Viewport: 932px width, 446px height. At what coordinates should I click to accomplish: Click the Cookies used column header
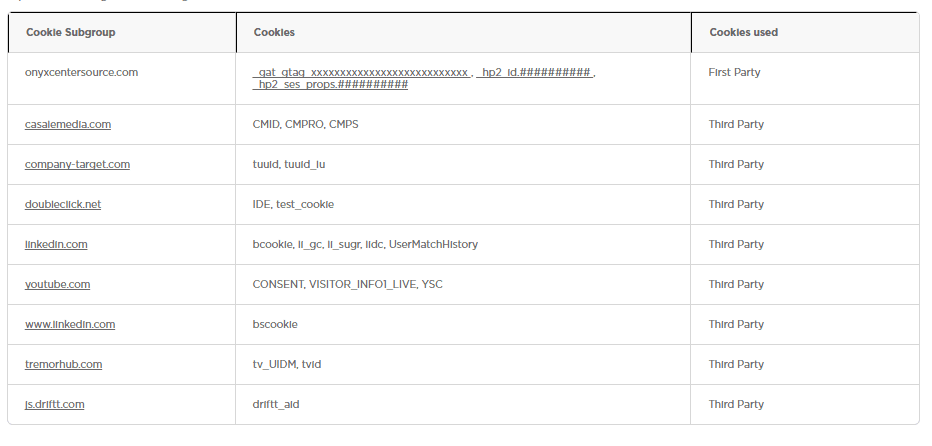[743, 33]
